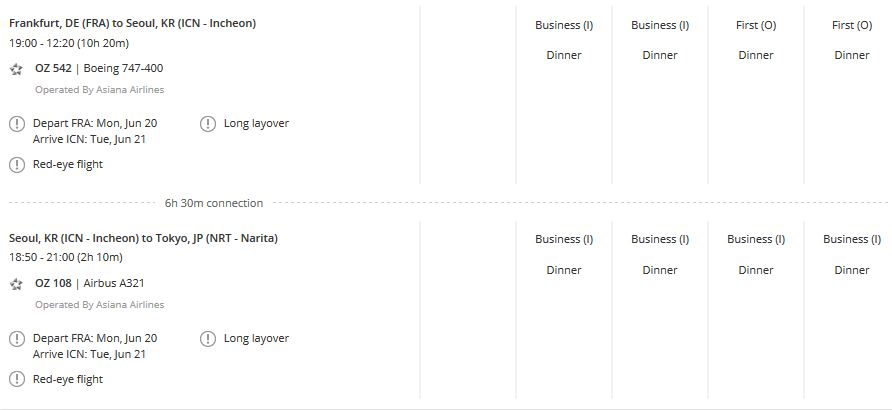Click the Frankfurt to Seoul route heading
This screenshot has height=410, width=892.
pyautogui.click(x=132, y=23)
